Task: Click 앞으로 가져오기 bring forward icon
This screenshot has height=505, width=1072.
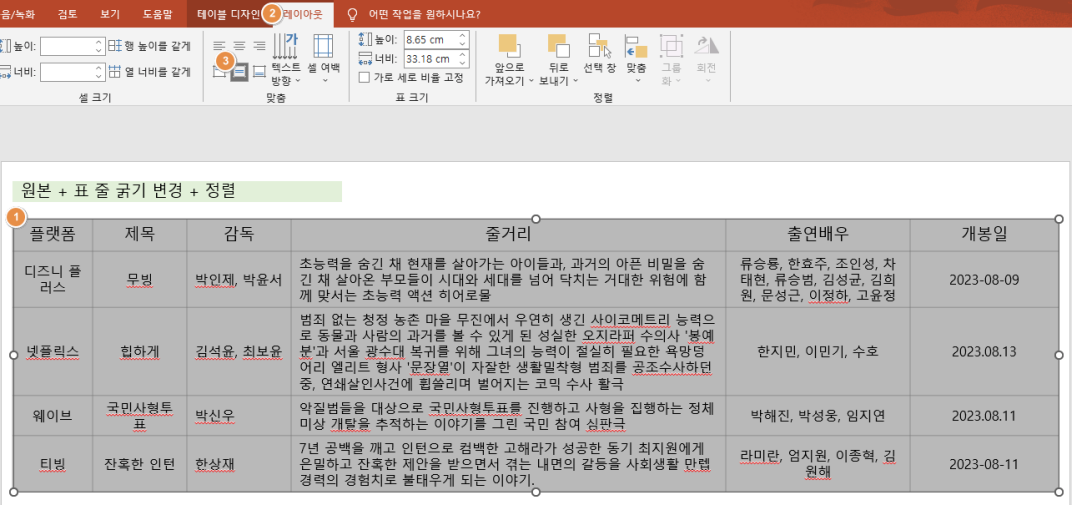Action: tap(509, 46)
